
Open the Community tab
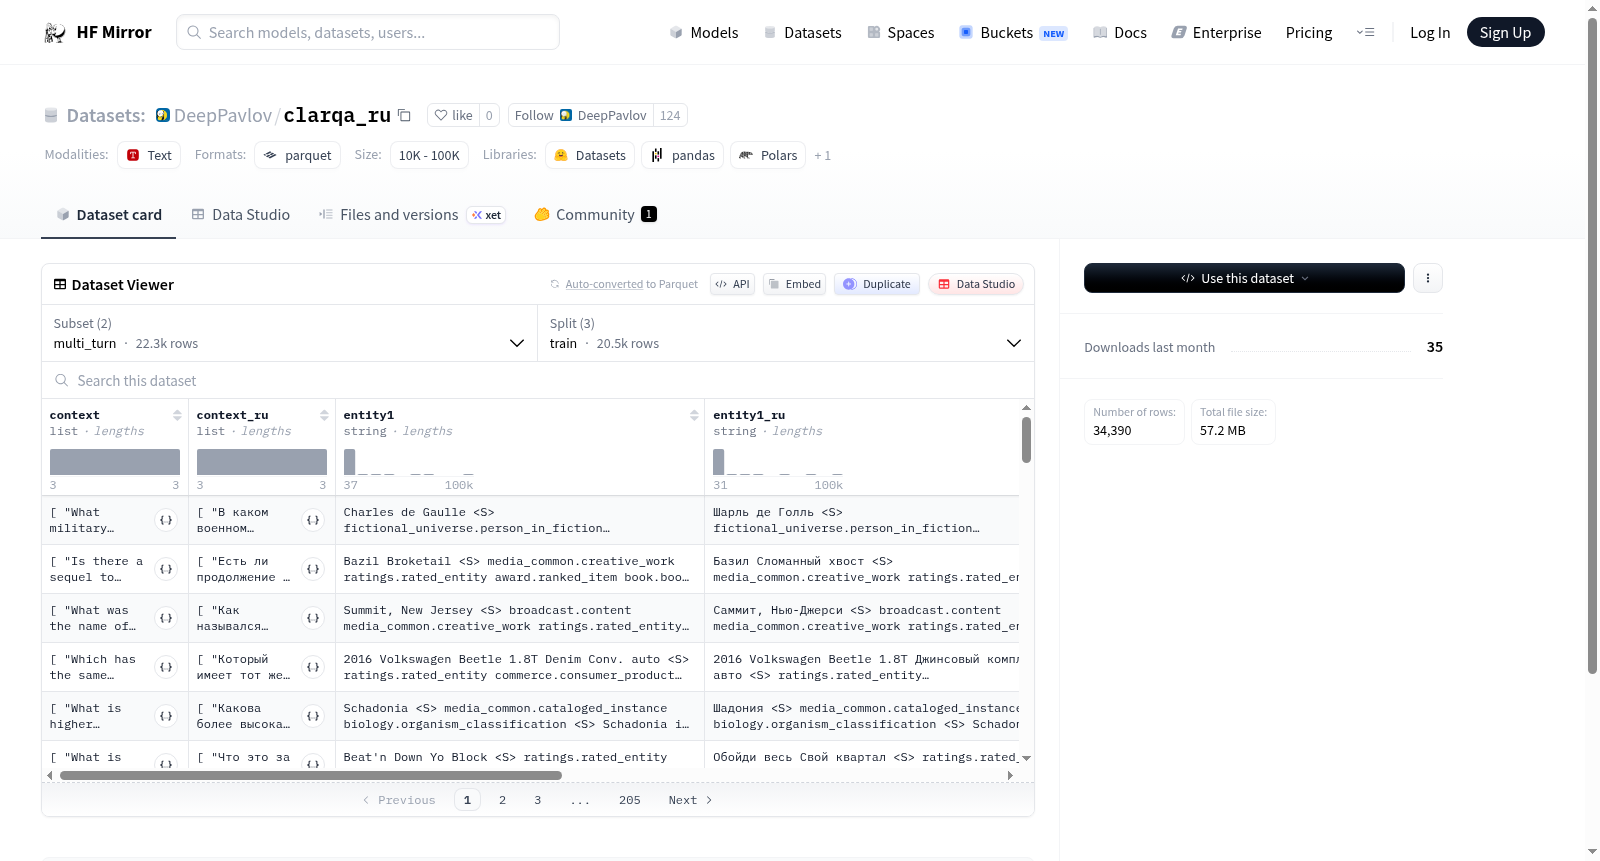[x=595, y=215]
